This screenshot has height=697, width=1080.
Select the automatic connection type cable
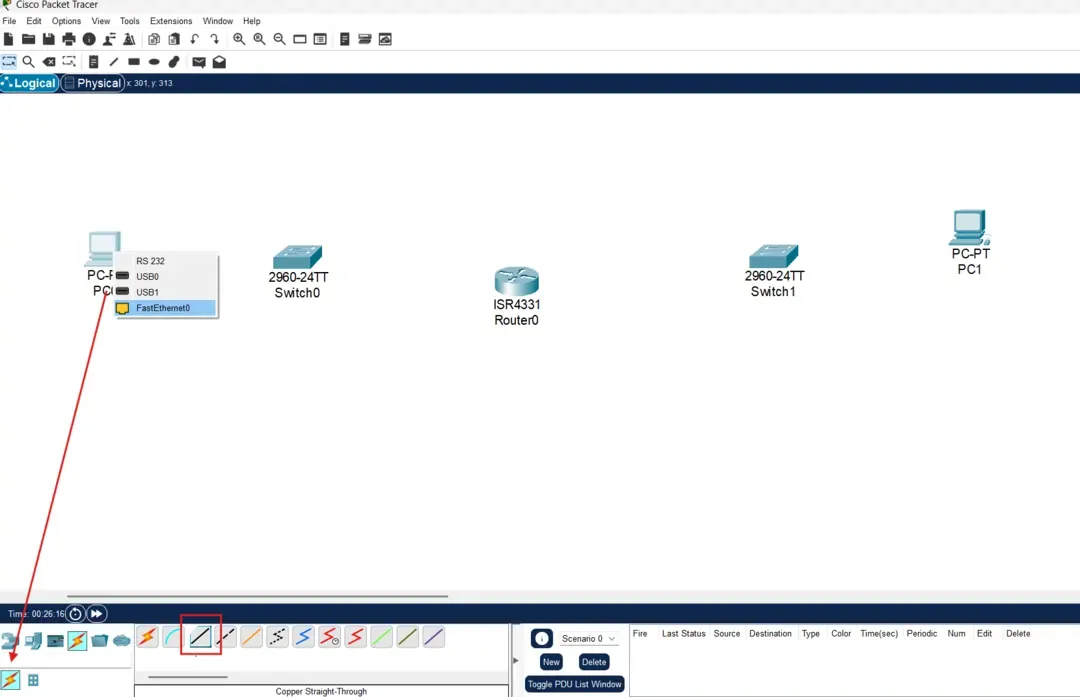pos(147,637)
